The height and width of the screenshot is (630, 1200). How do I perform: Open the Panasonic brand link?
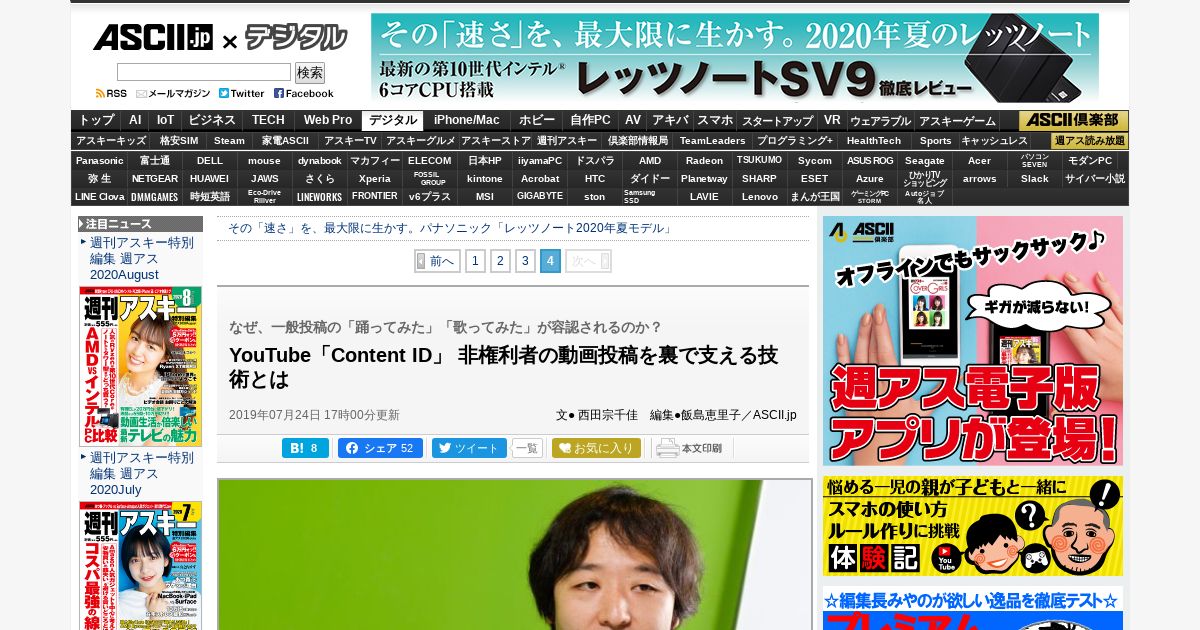pos(100,160)
